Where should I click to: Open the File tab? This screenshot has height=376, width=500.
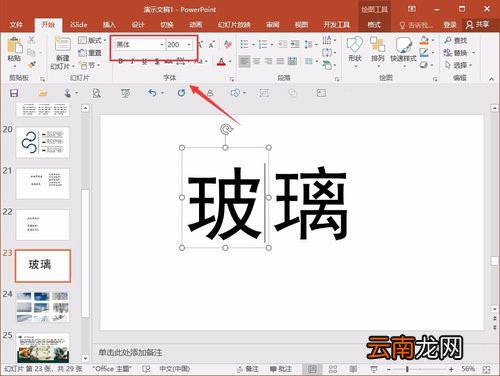click(x=16, y=25)
